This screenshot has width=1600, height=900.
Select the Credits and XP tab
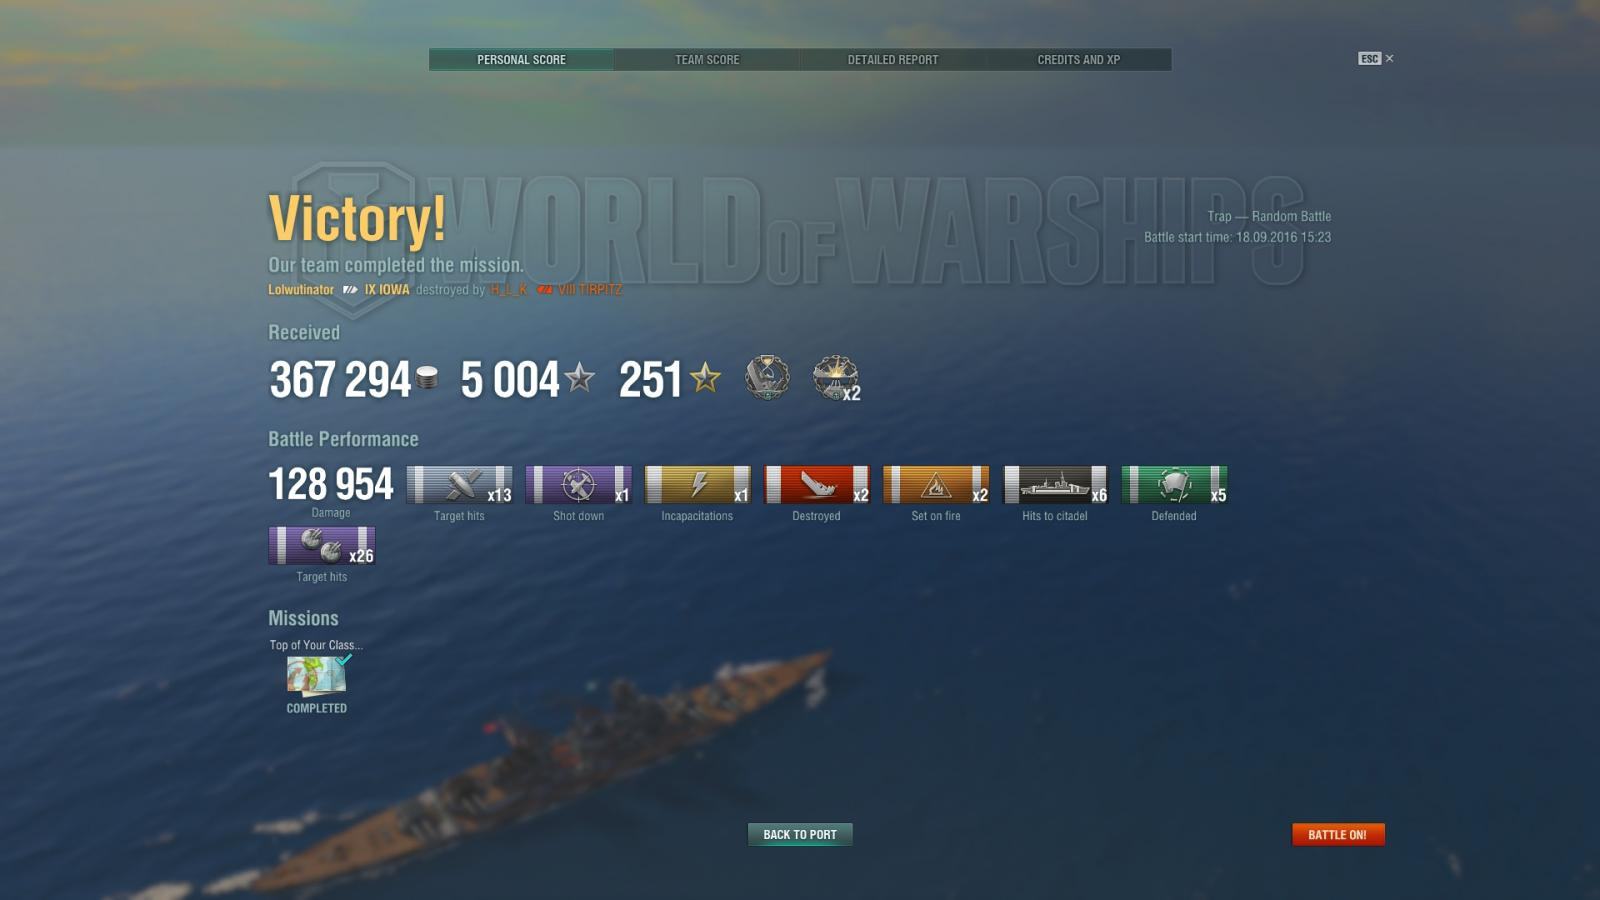(x=1079, y=60)
